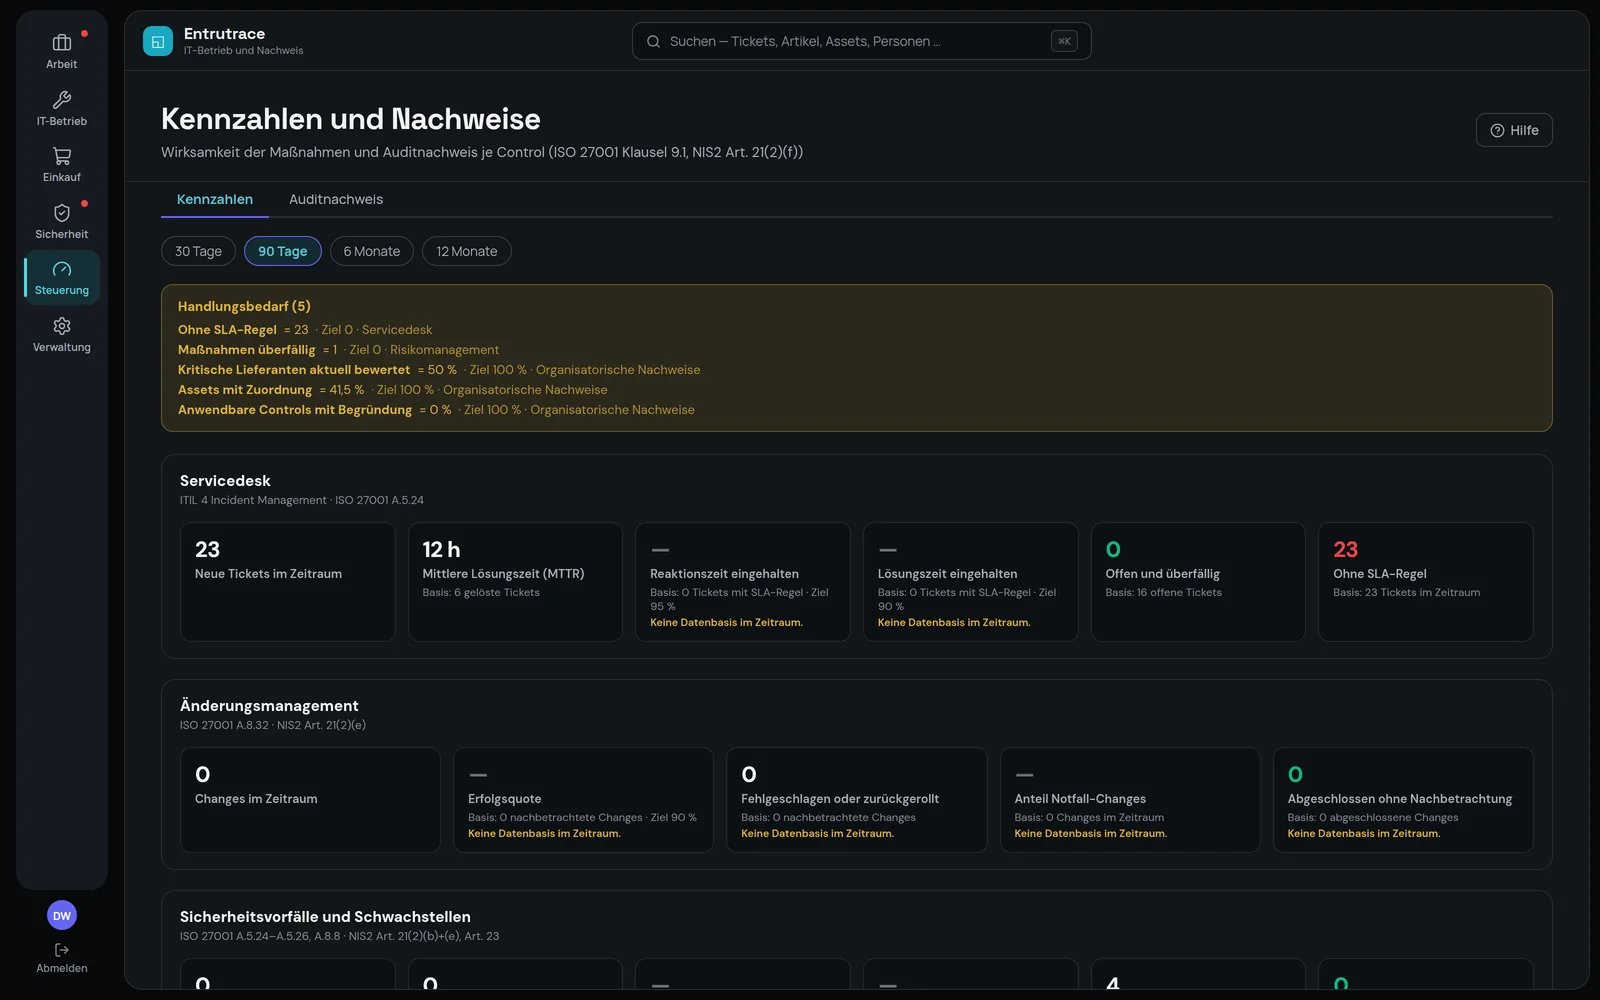
Task: Click Basis: 16 offene Tickets text
Action: pos(1164,593)
